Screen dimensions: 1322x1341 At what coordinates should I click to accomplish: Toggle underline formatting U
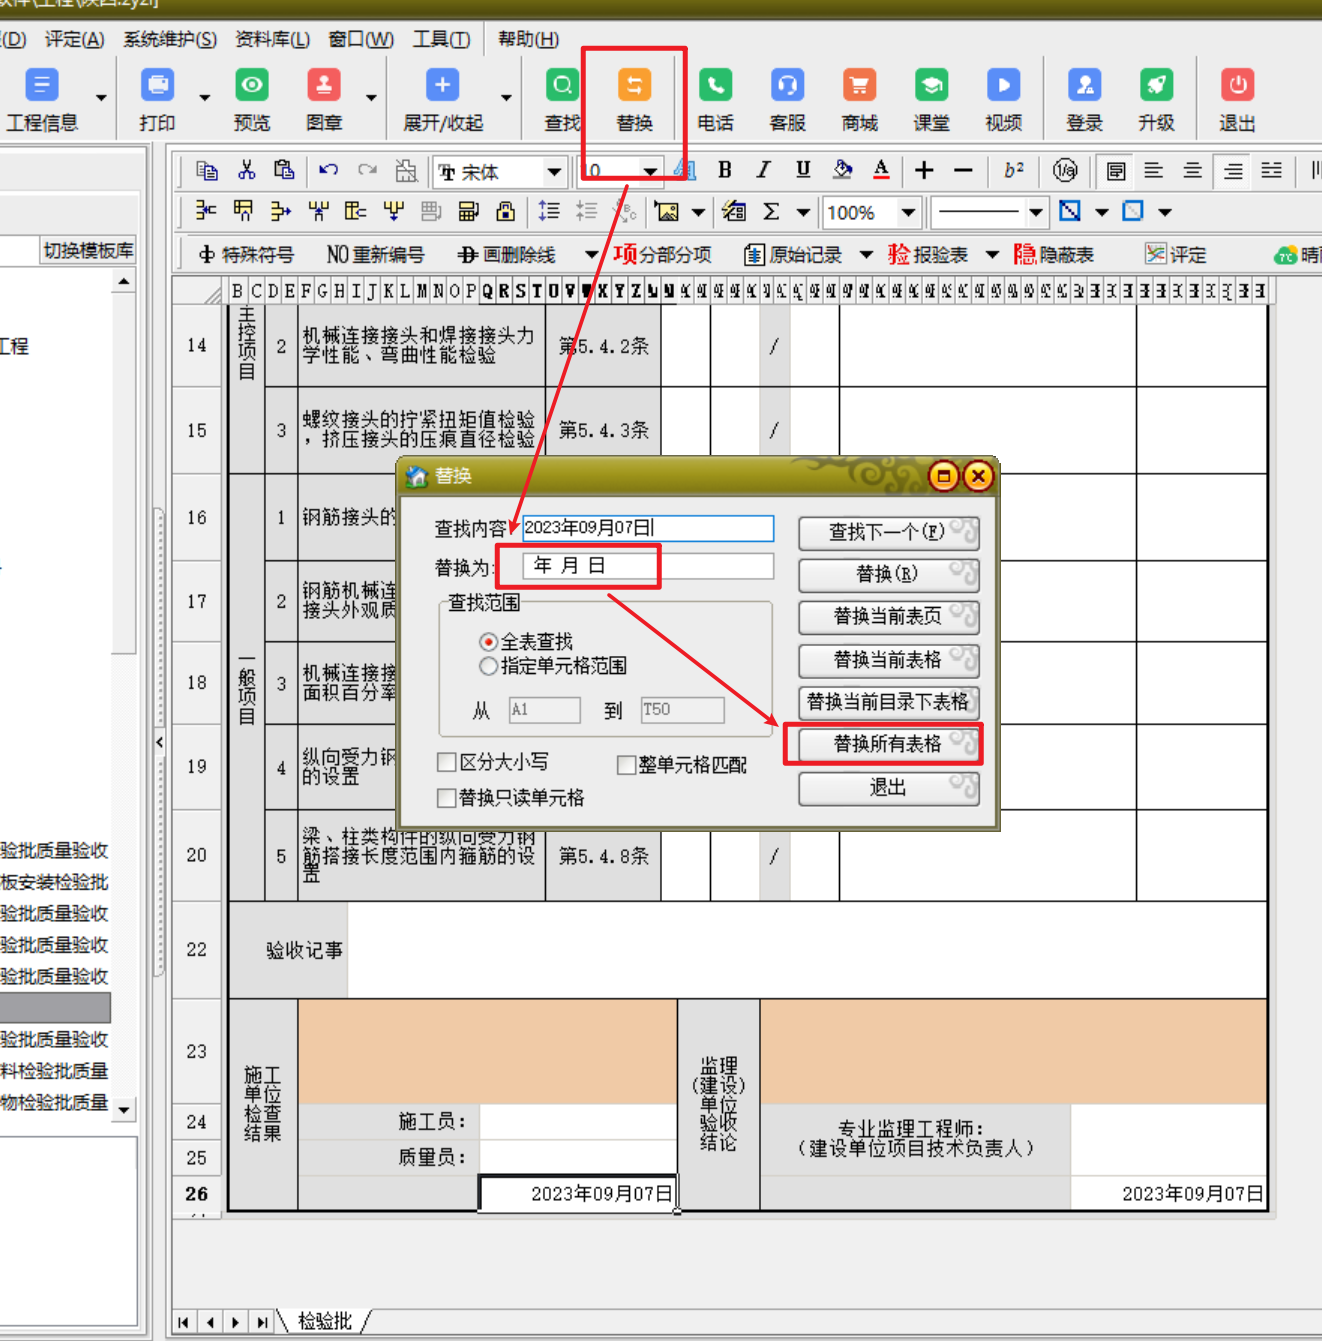tap(803, 170)
